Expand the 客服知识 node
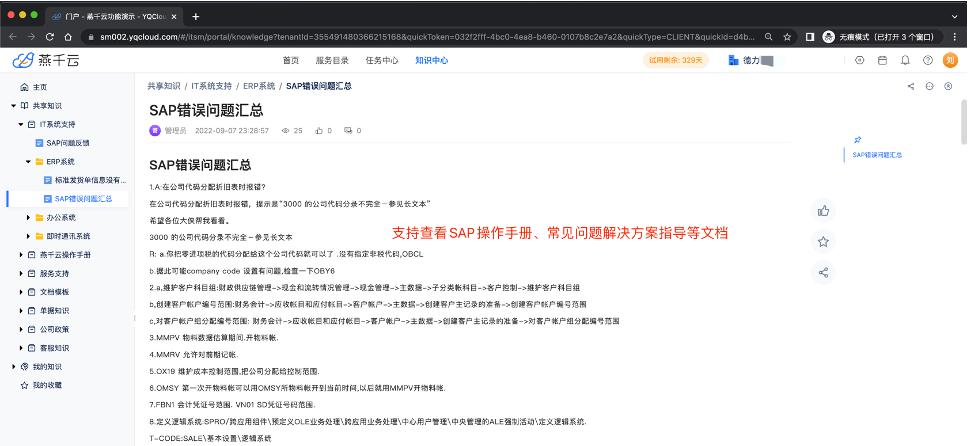This screenshot has width=968, height=446. 21,348
